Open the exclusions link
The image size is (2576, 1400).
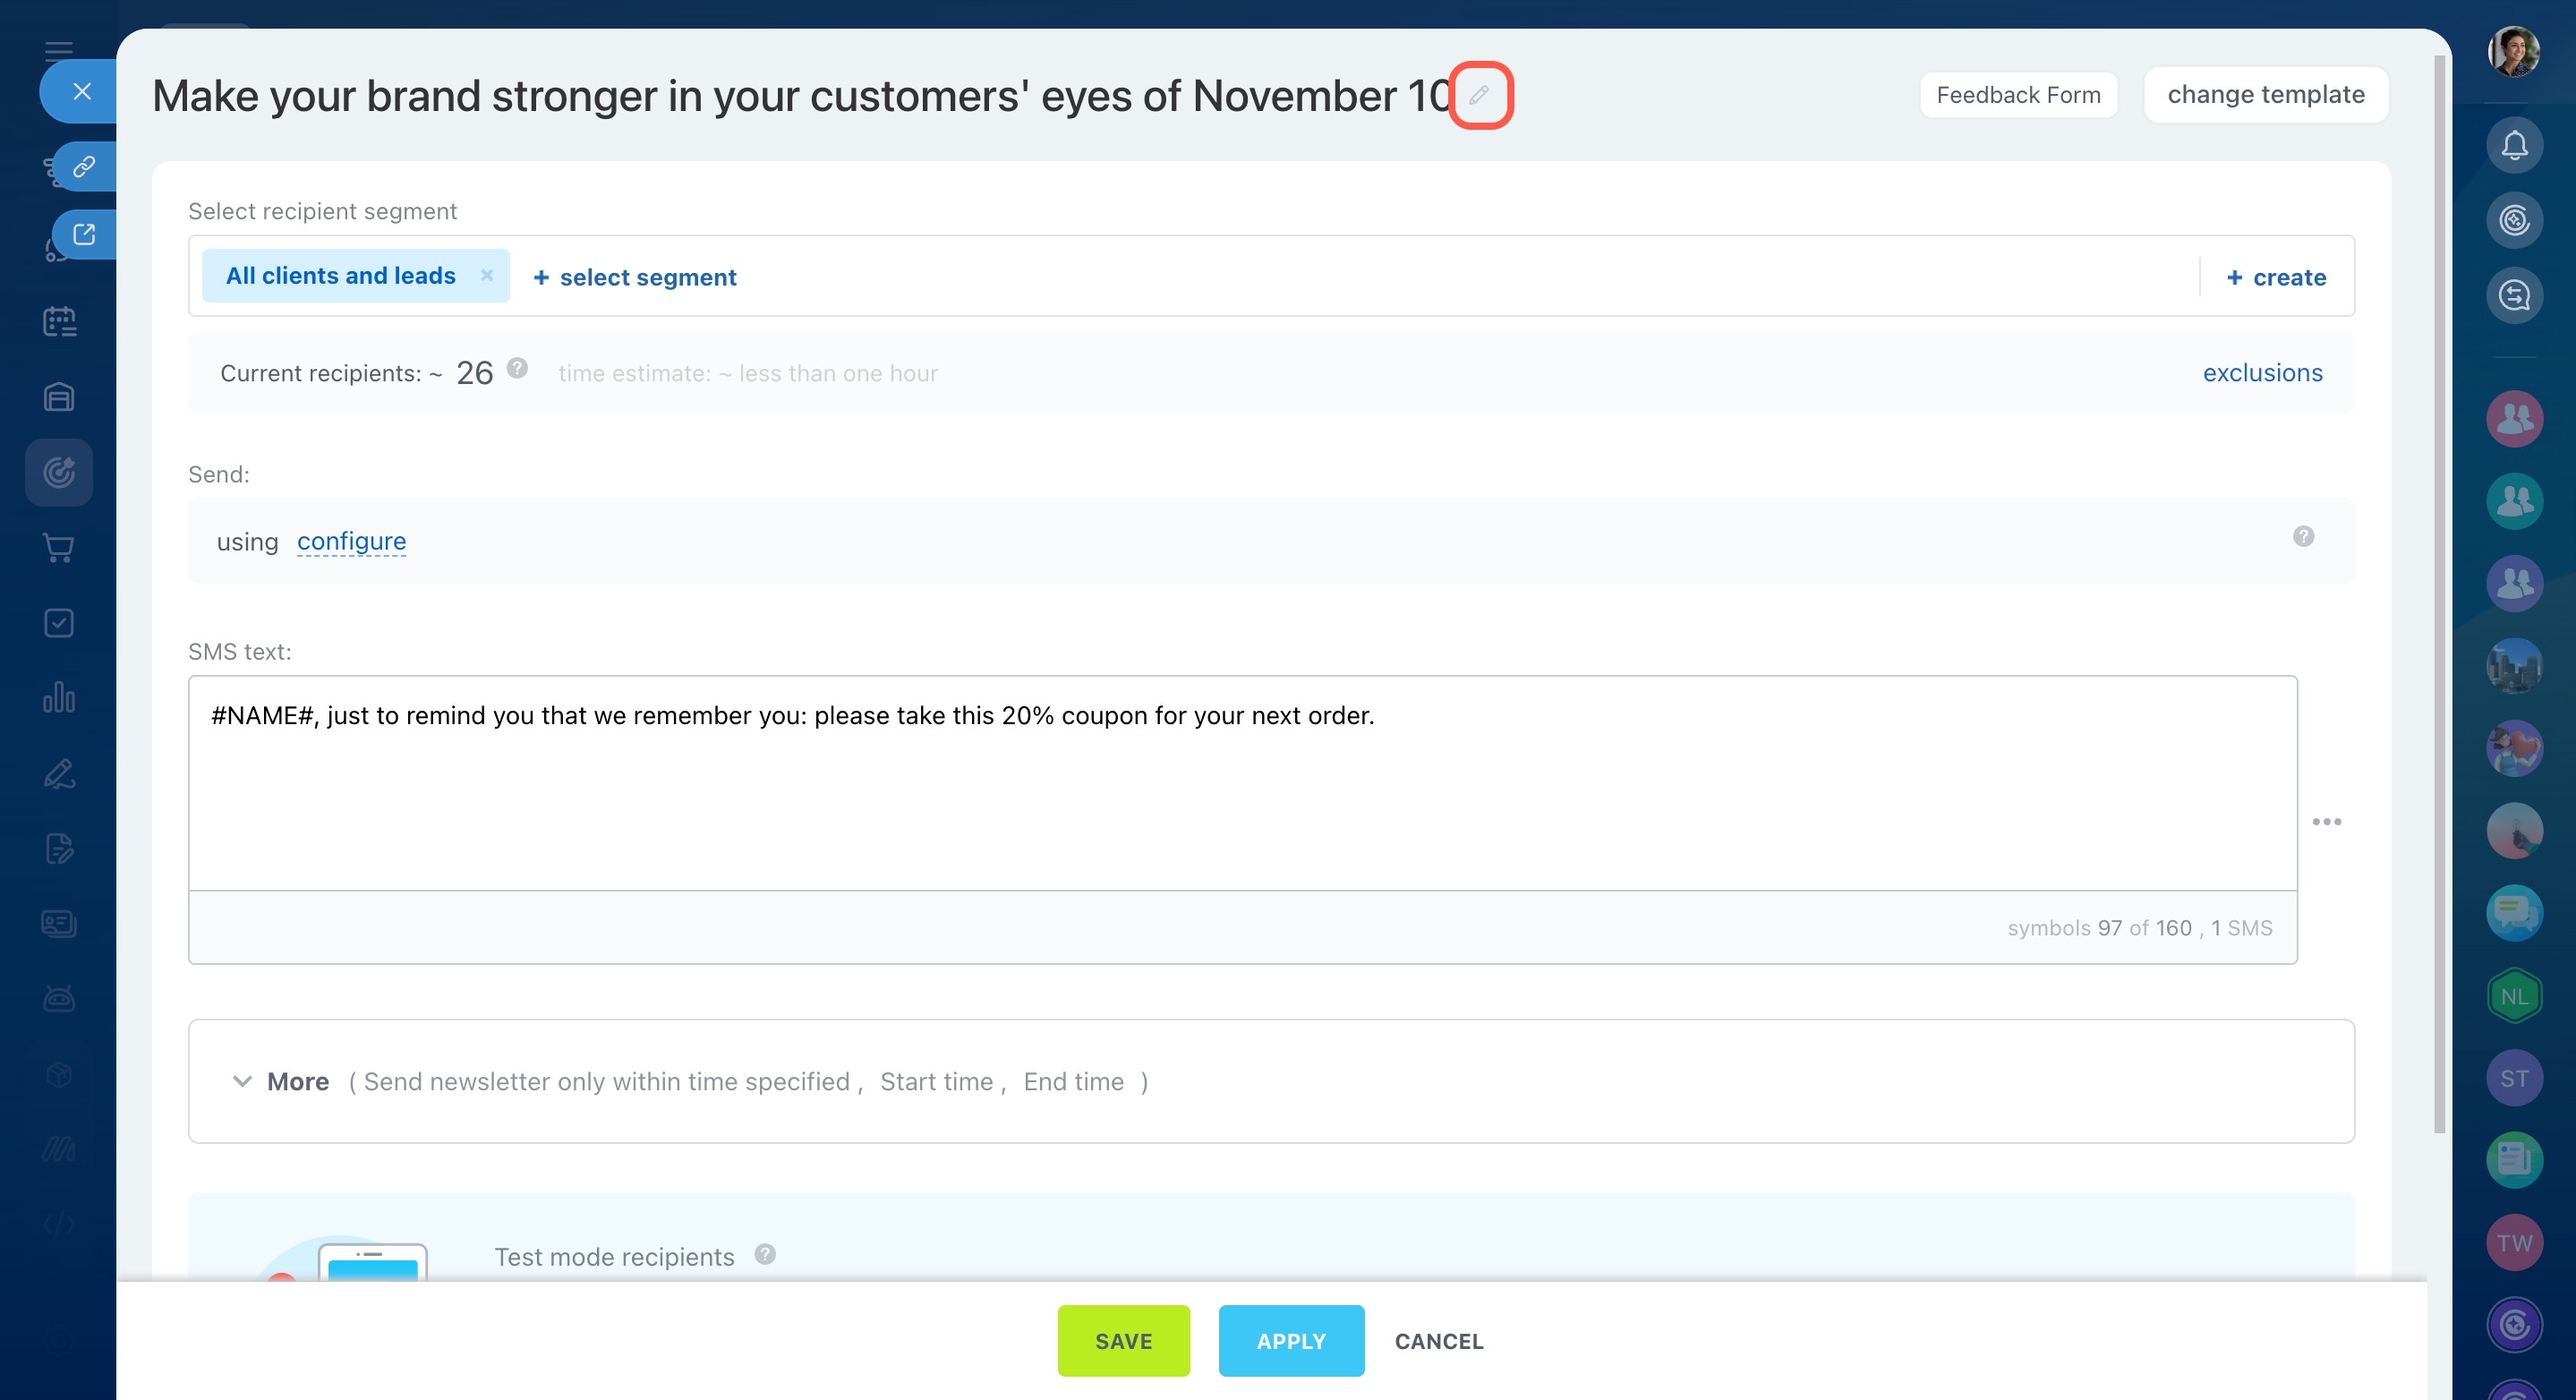(x=2262, y=373)
